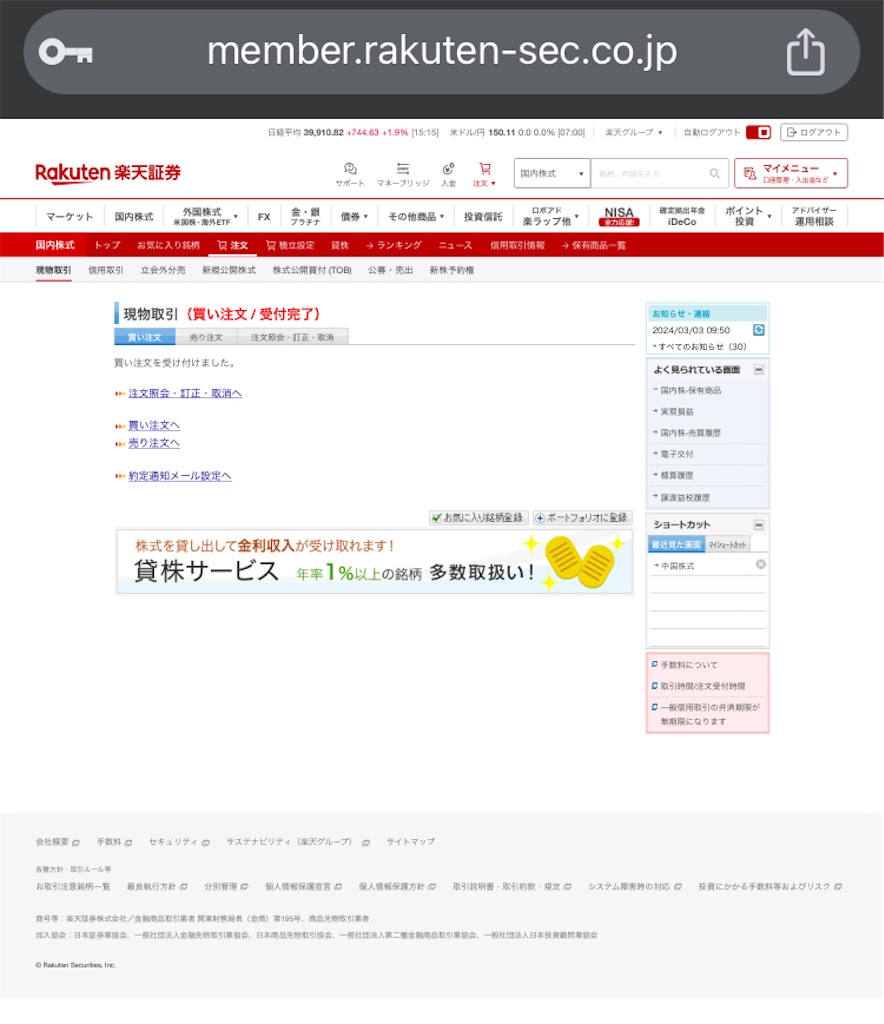The image size is (884, 1024).
Task: Click the お気に入り銘柄登録 button
Action: point(478,518)
